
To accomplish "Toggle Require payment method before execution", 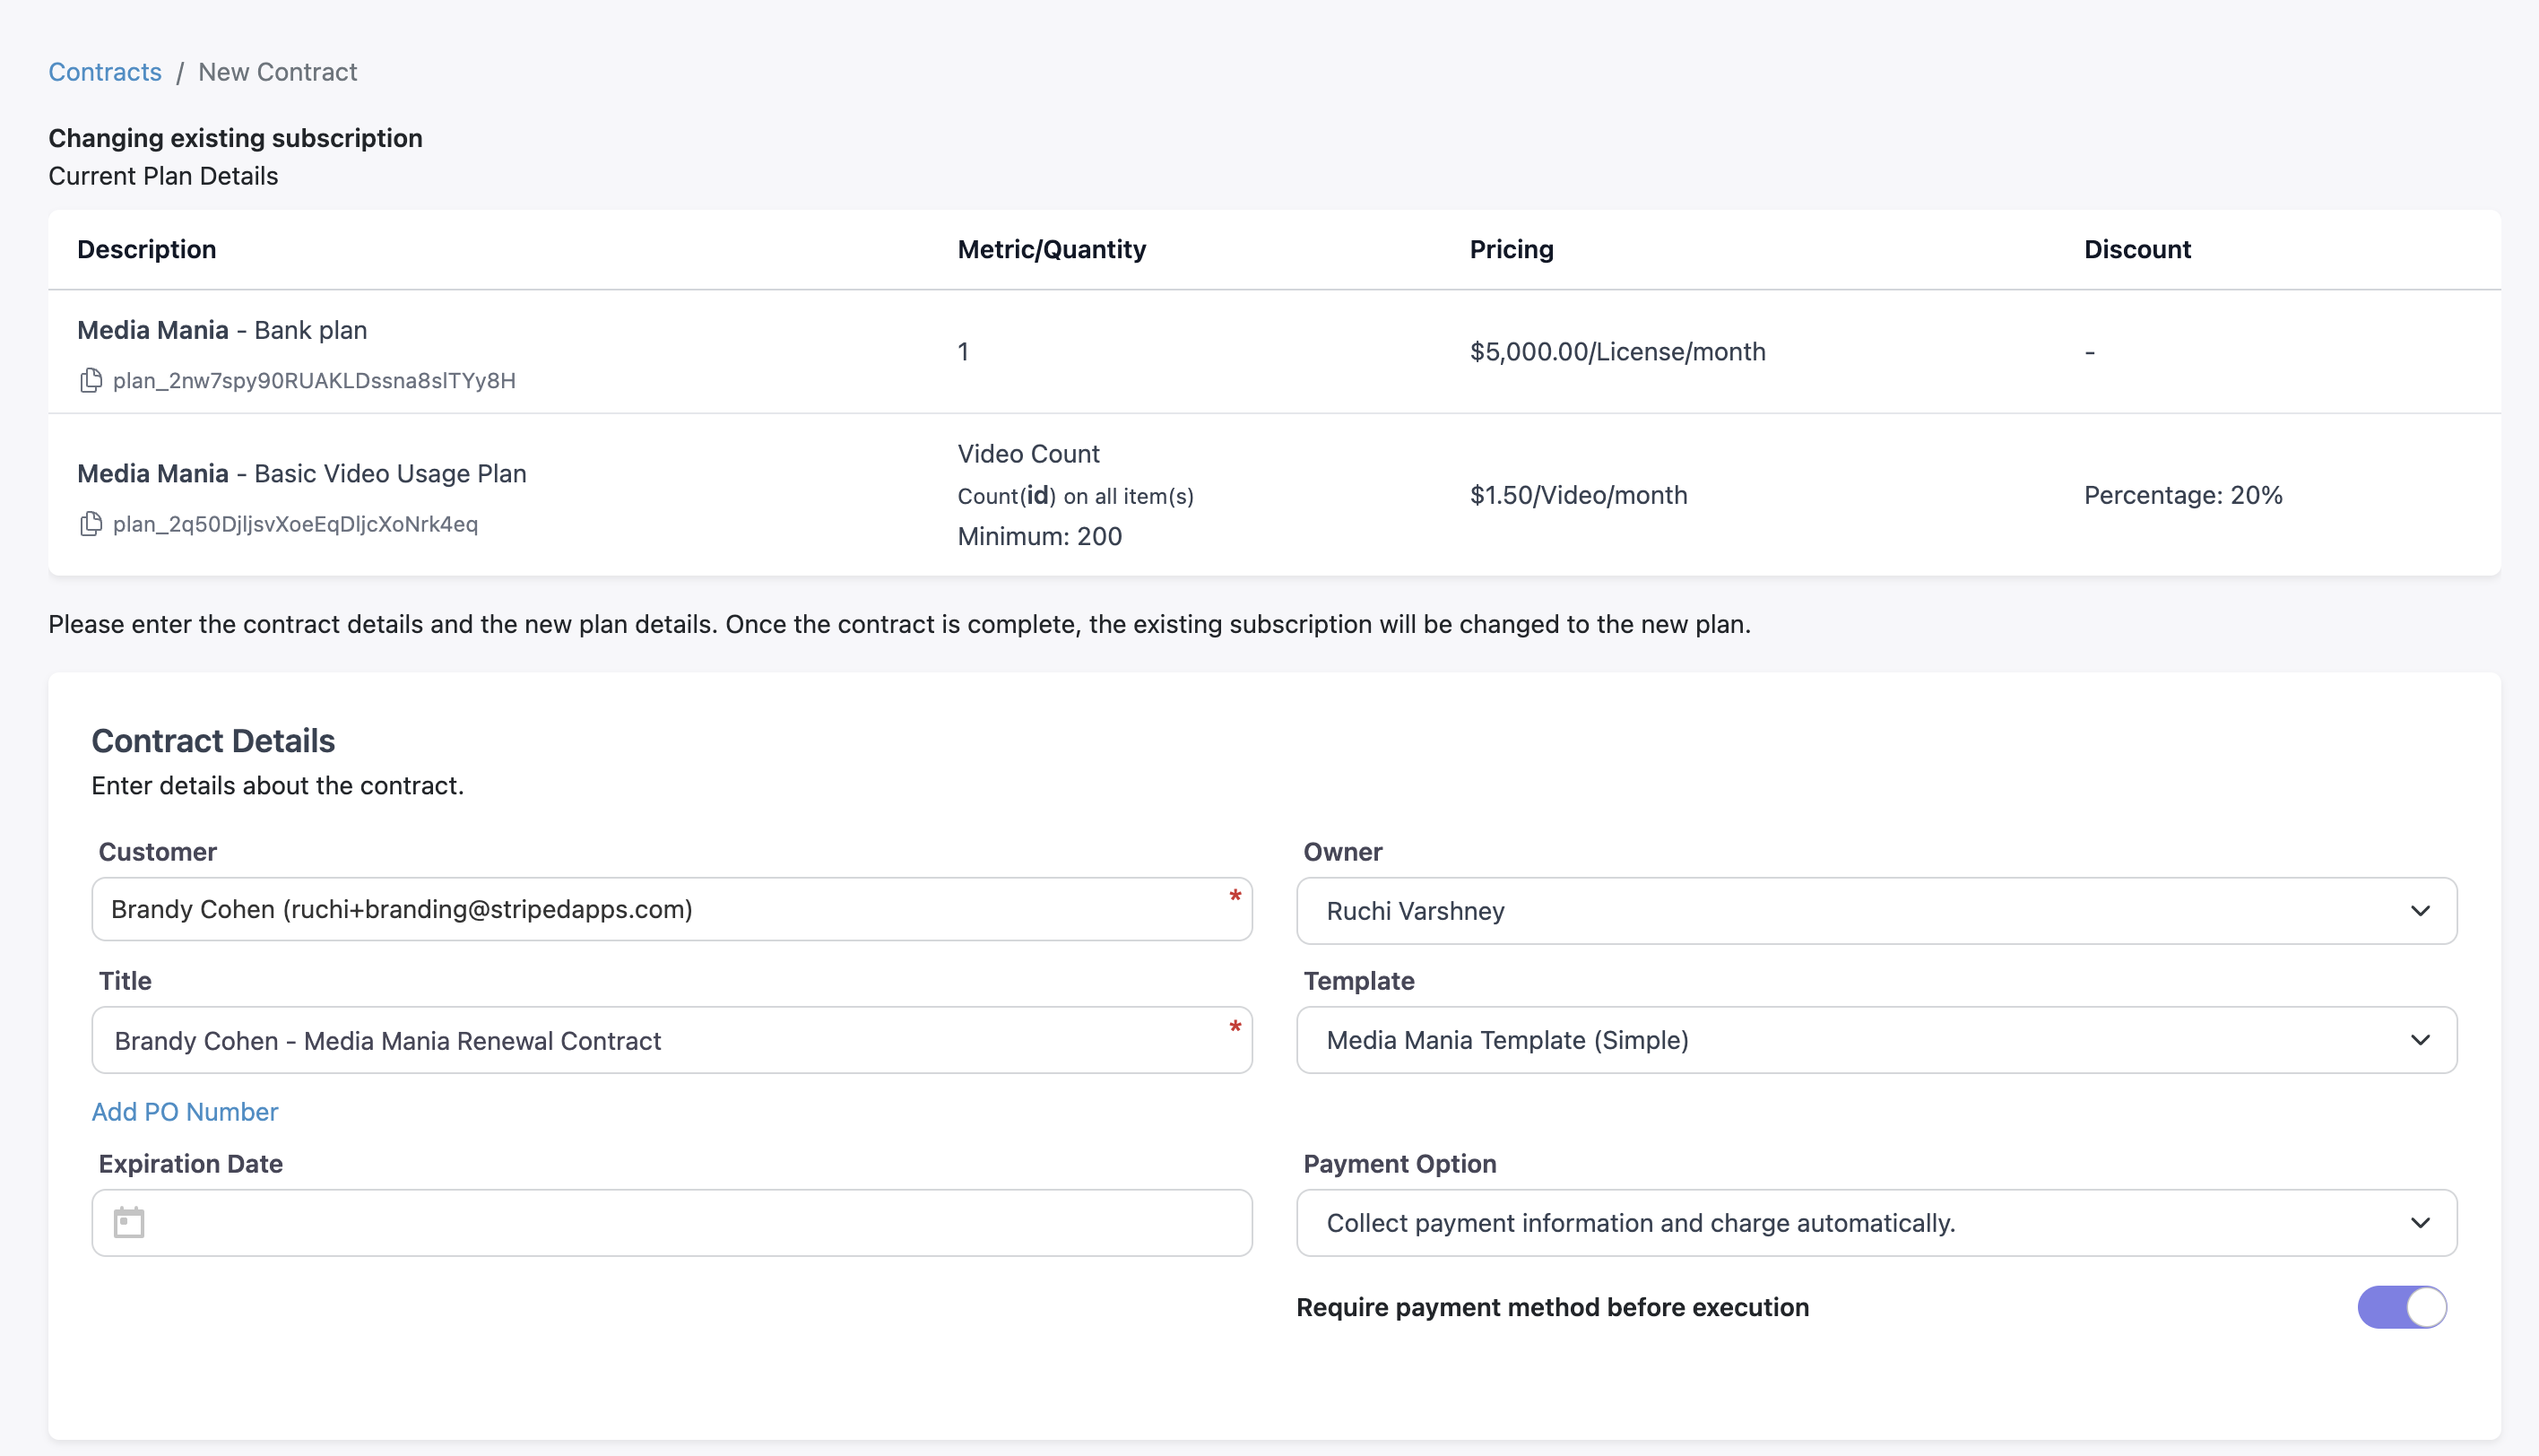I will click(x=2401, y=1307).
